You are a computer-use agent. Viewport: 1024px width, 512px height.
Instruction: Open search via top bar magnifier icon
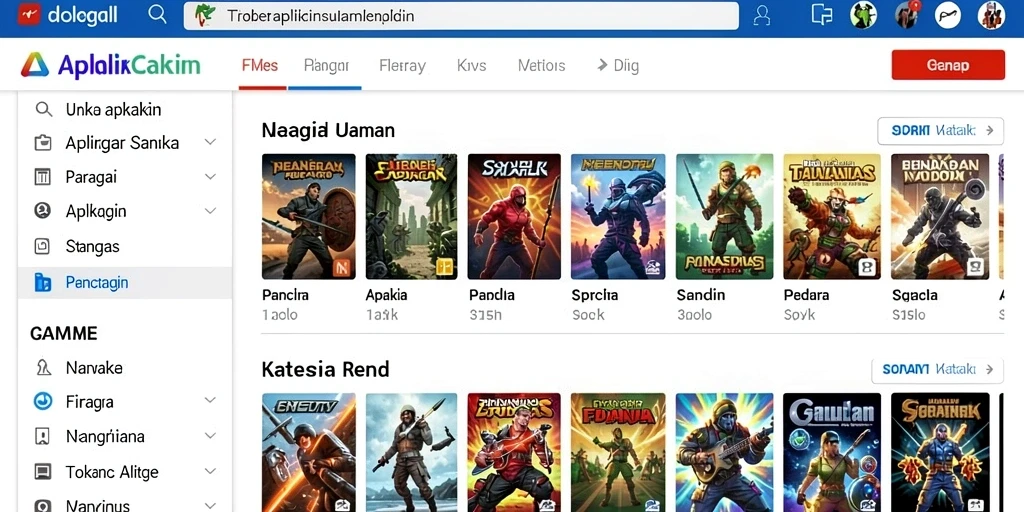pos(157,14)
